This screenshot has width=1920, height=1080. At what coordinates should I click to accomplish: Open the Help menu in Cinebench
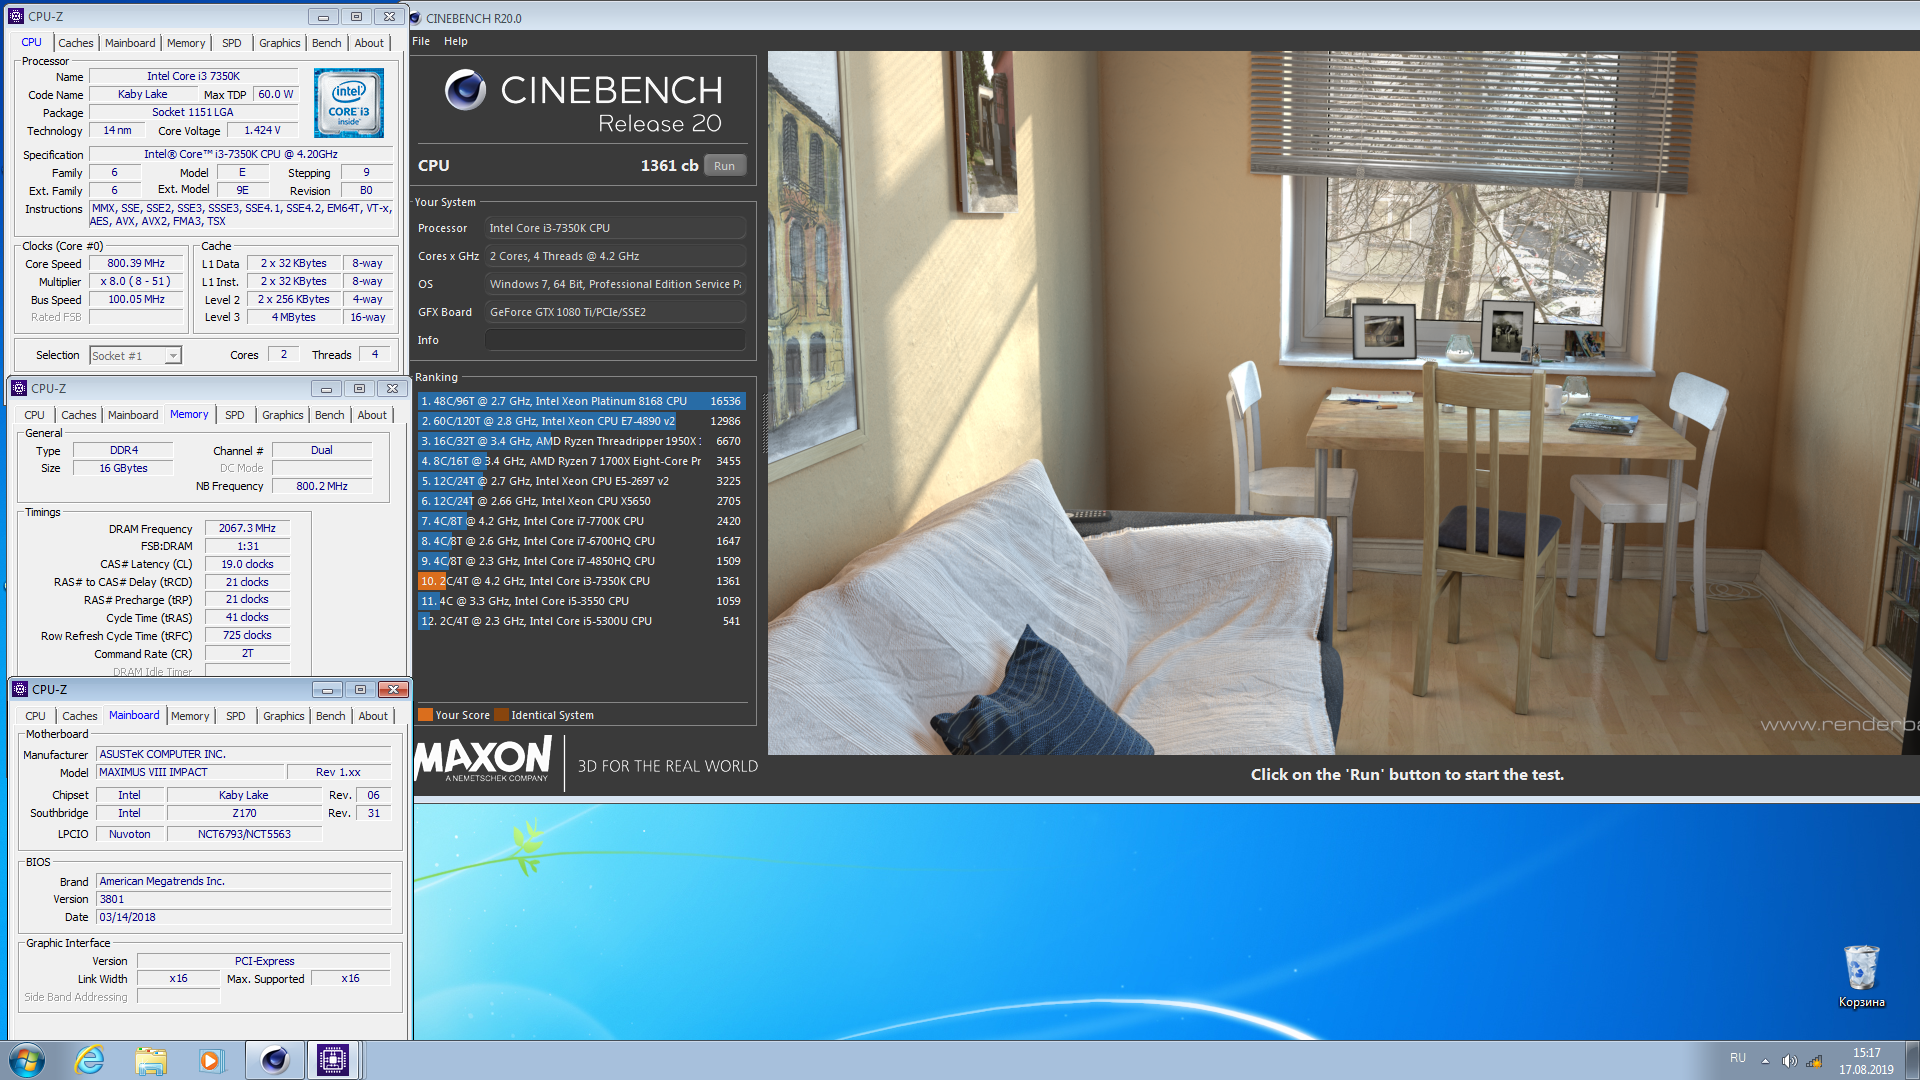[x=456, y=41]
